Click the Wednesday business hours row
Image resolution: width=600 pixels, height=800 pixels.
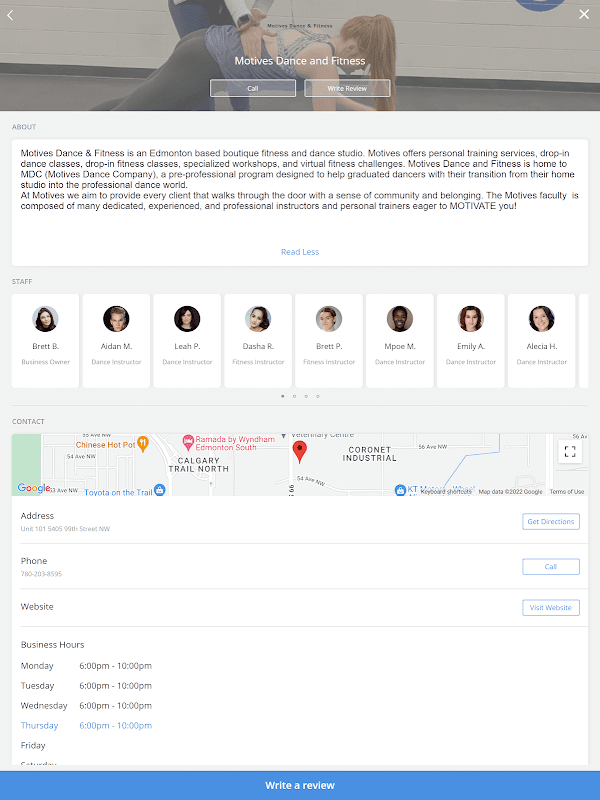pyautogui.click(x=86, y=706)
